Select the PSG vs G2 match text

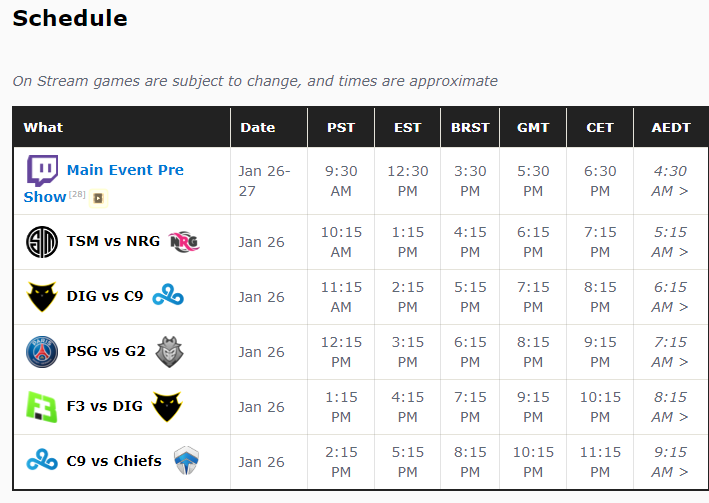106,351
